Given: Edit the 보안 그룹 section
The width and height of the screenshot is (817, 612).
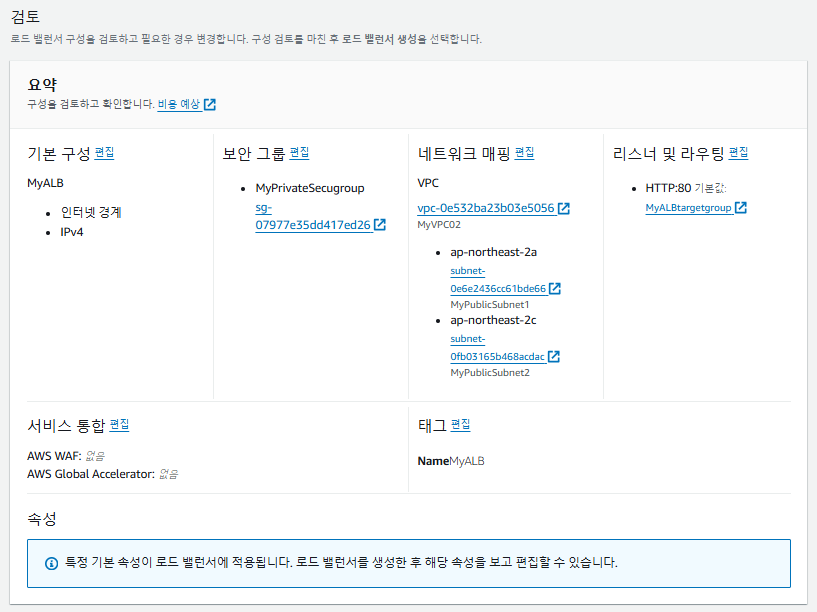Looking at the screenshot, I should pos(299,153).
